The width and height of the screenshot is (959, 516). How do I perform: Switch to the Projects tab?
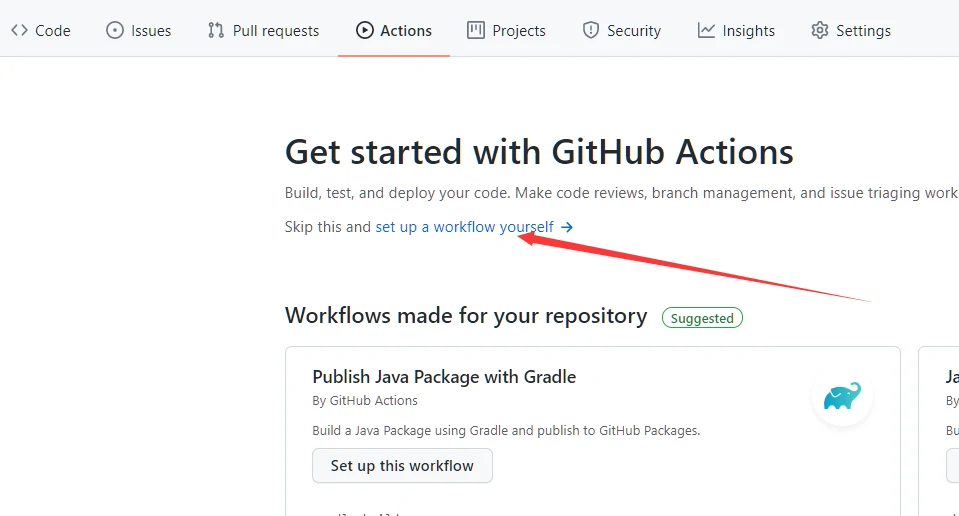(507, 30)
